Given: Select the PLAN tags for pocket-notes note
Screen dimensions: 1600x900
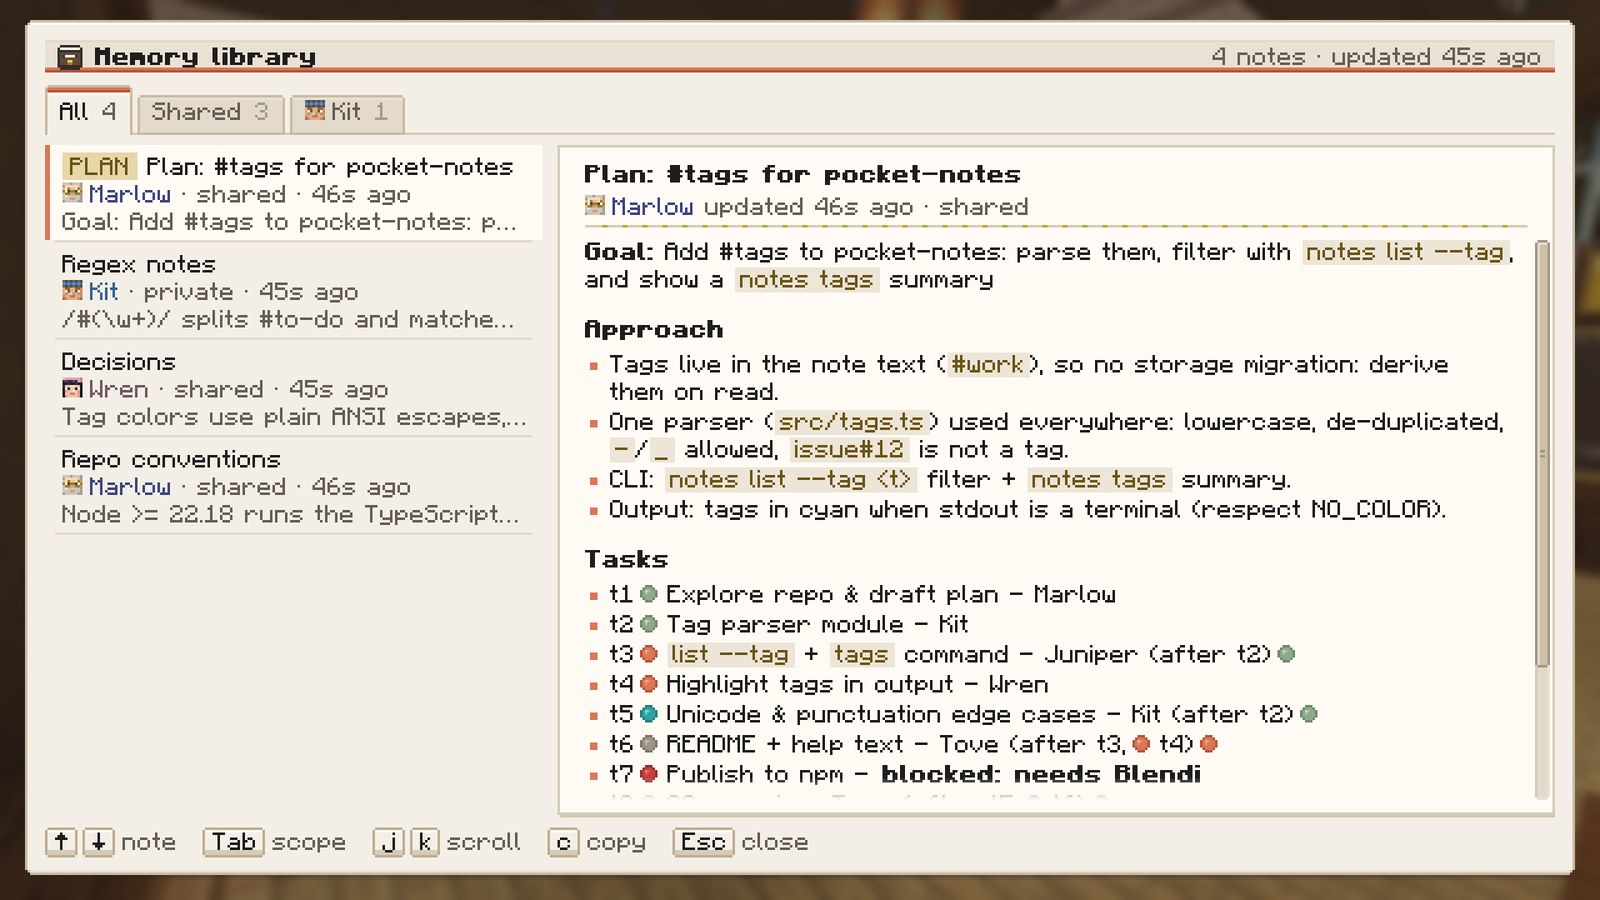Looking at the screenshot, I should point(295,194).
